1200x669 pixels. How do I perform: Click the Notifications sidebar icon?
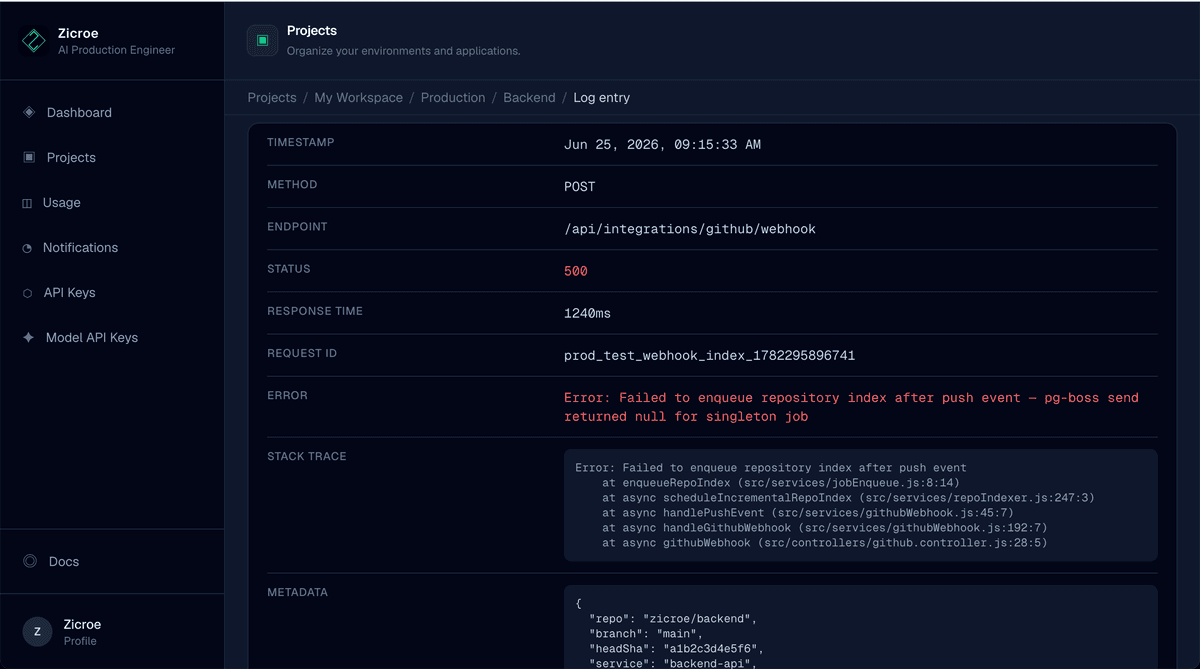pyautogui.click(x=27, y=248)
